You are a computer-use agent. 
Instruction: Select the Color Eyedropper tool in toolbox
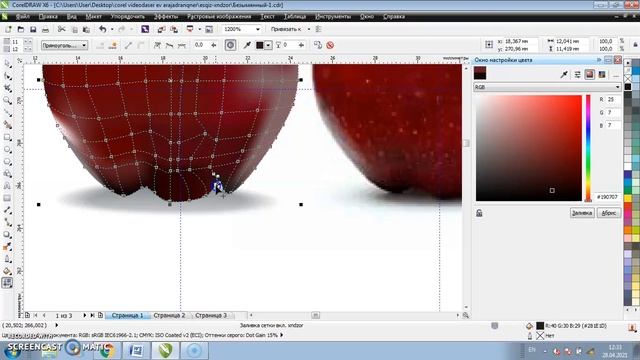(x=7, y=247)
